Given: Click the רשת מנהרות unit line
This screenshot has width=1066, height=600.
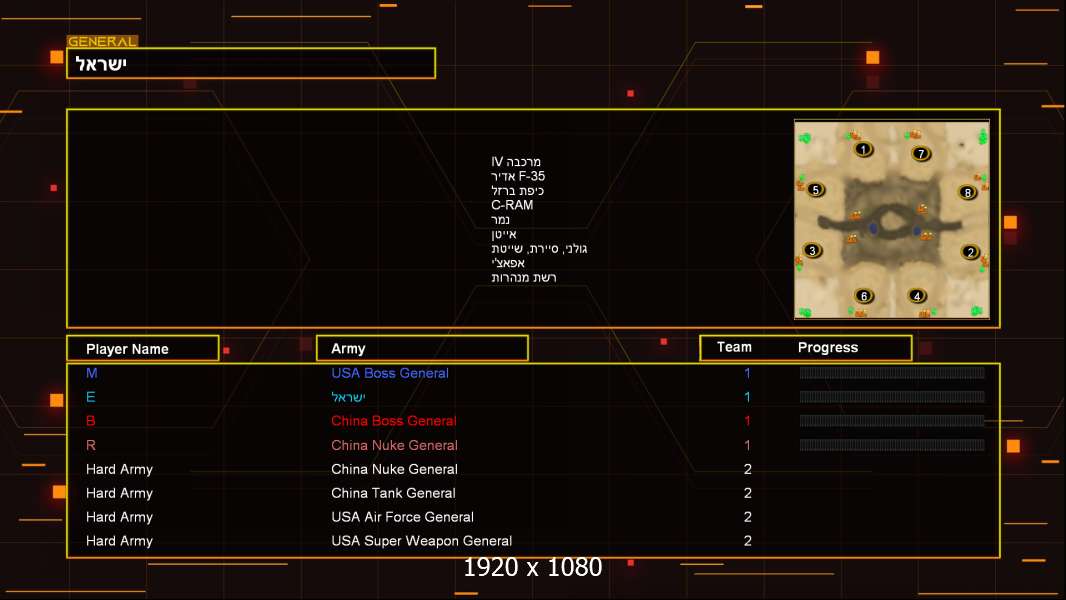Looking at the screenshot, I should [x=523, y=277].
